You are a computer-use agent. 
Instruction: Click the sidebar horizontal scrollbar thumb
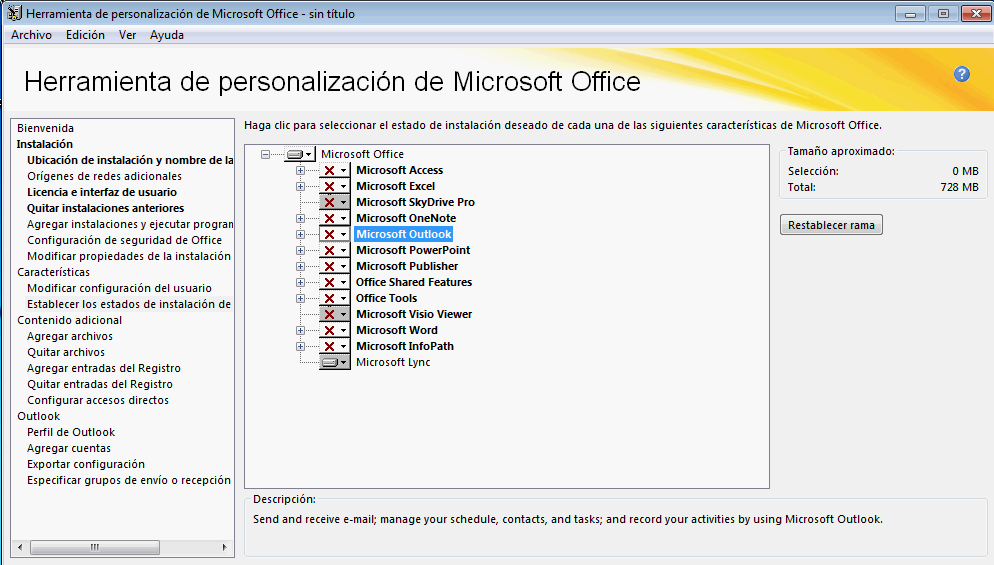click(95, 547)
